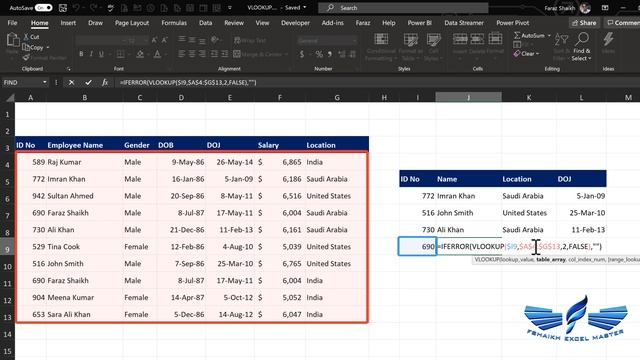Image resolution: width=640 pixels, height=360 pixels.
Task: Open AutoSum dropdown
Action: click(x=549, y=36)
